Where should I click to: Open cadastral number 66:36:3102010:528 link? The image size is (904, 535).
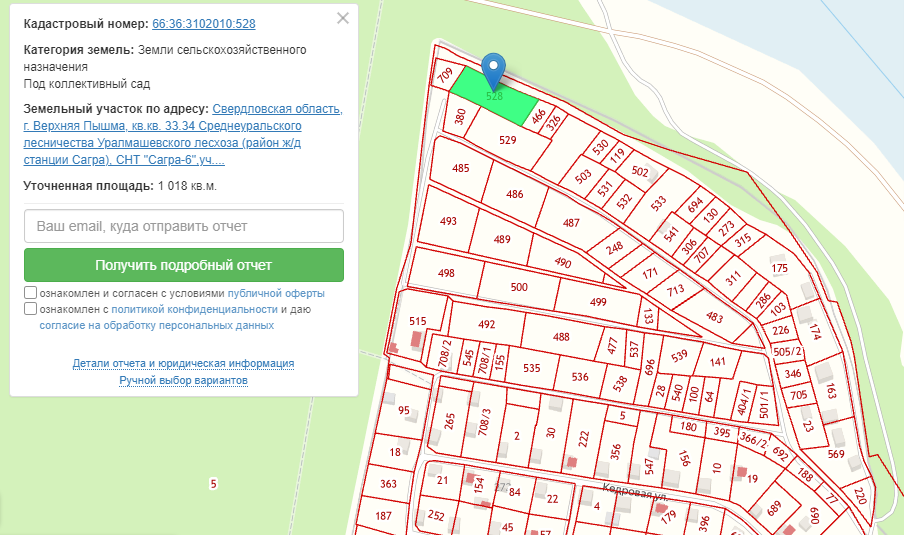point(204,24)
